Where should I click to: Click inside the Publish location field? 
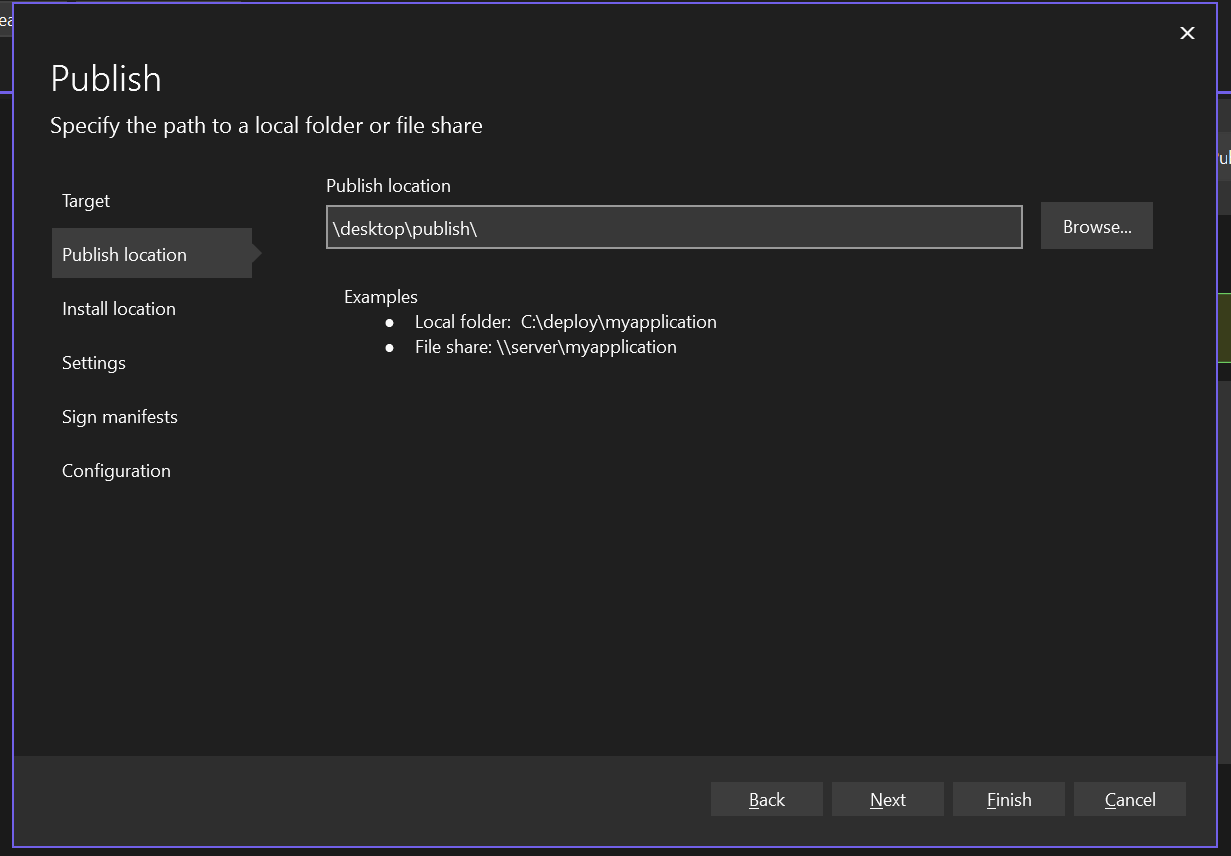[x=673, y=227]
